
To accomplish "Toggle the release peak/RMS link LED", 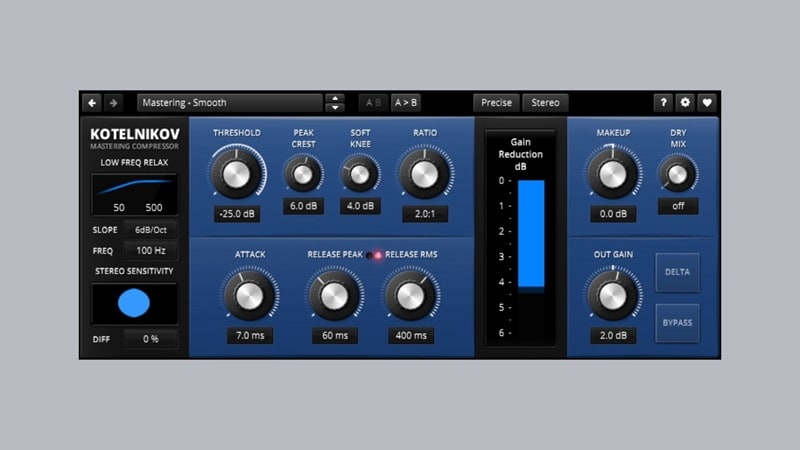I will pos(374,255).
